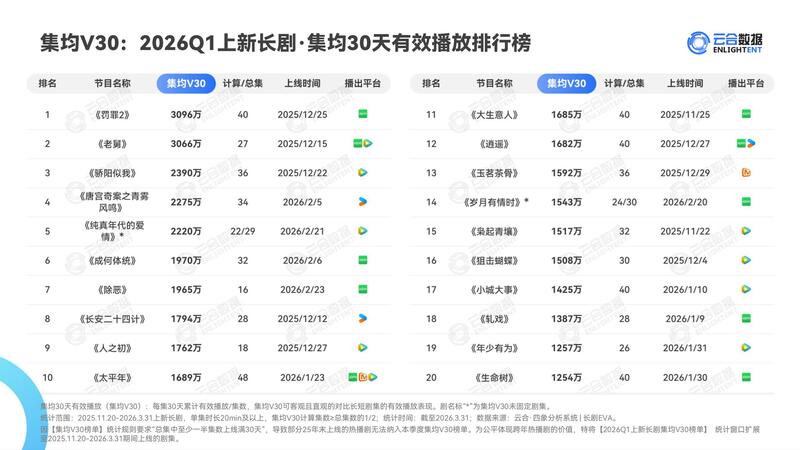Click the blue 集均V30 header in right table

click(566, 84)
